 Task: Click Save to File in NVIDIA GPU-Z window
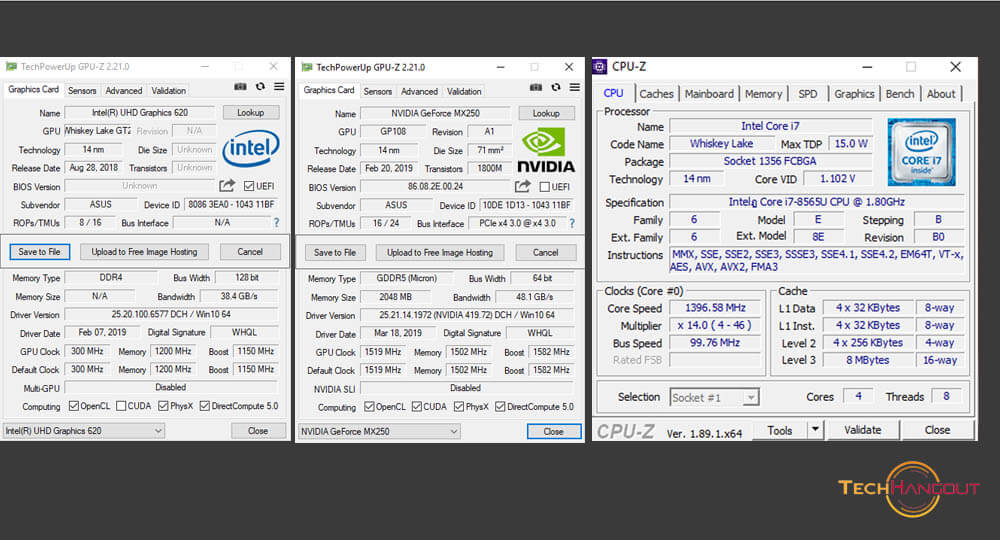pos(335,252)
